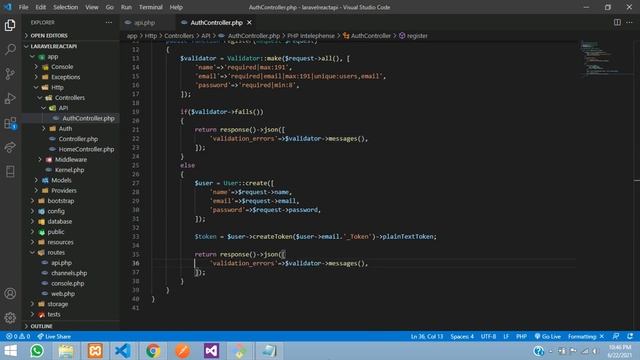This screenshot has width=640, height=360.
Task: Open Run and Debug view
Action: (x=10, y=98)
